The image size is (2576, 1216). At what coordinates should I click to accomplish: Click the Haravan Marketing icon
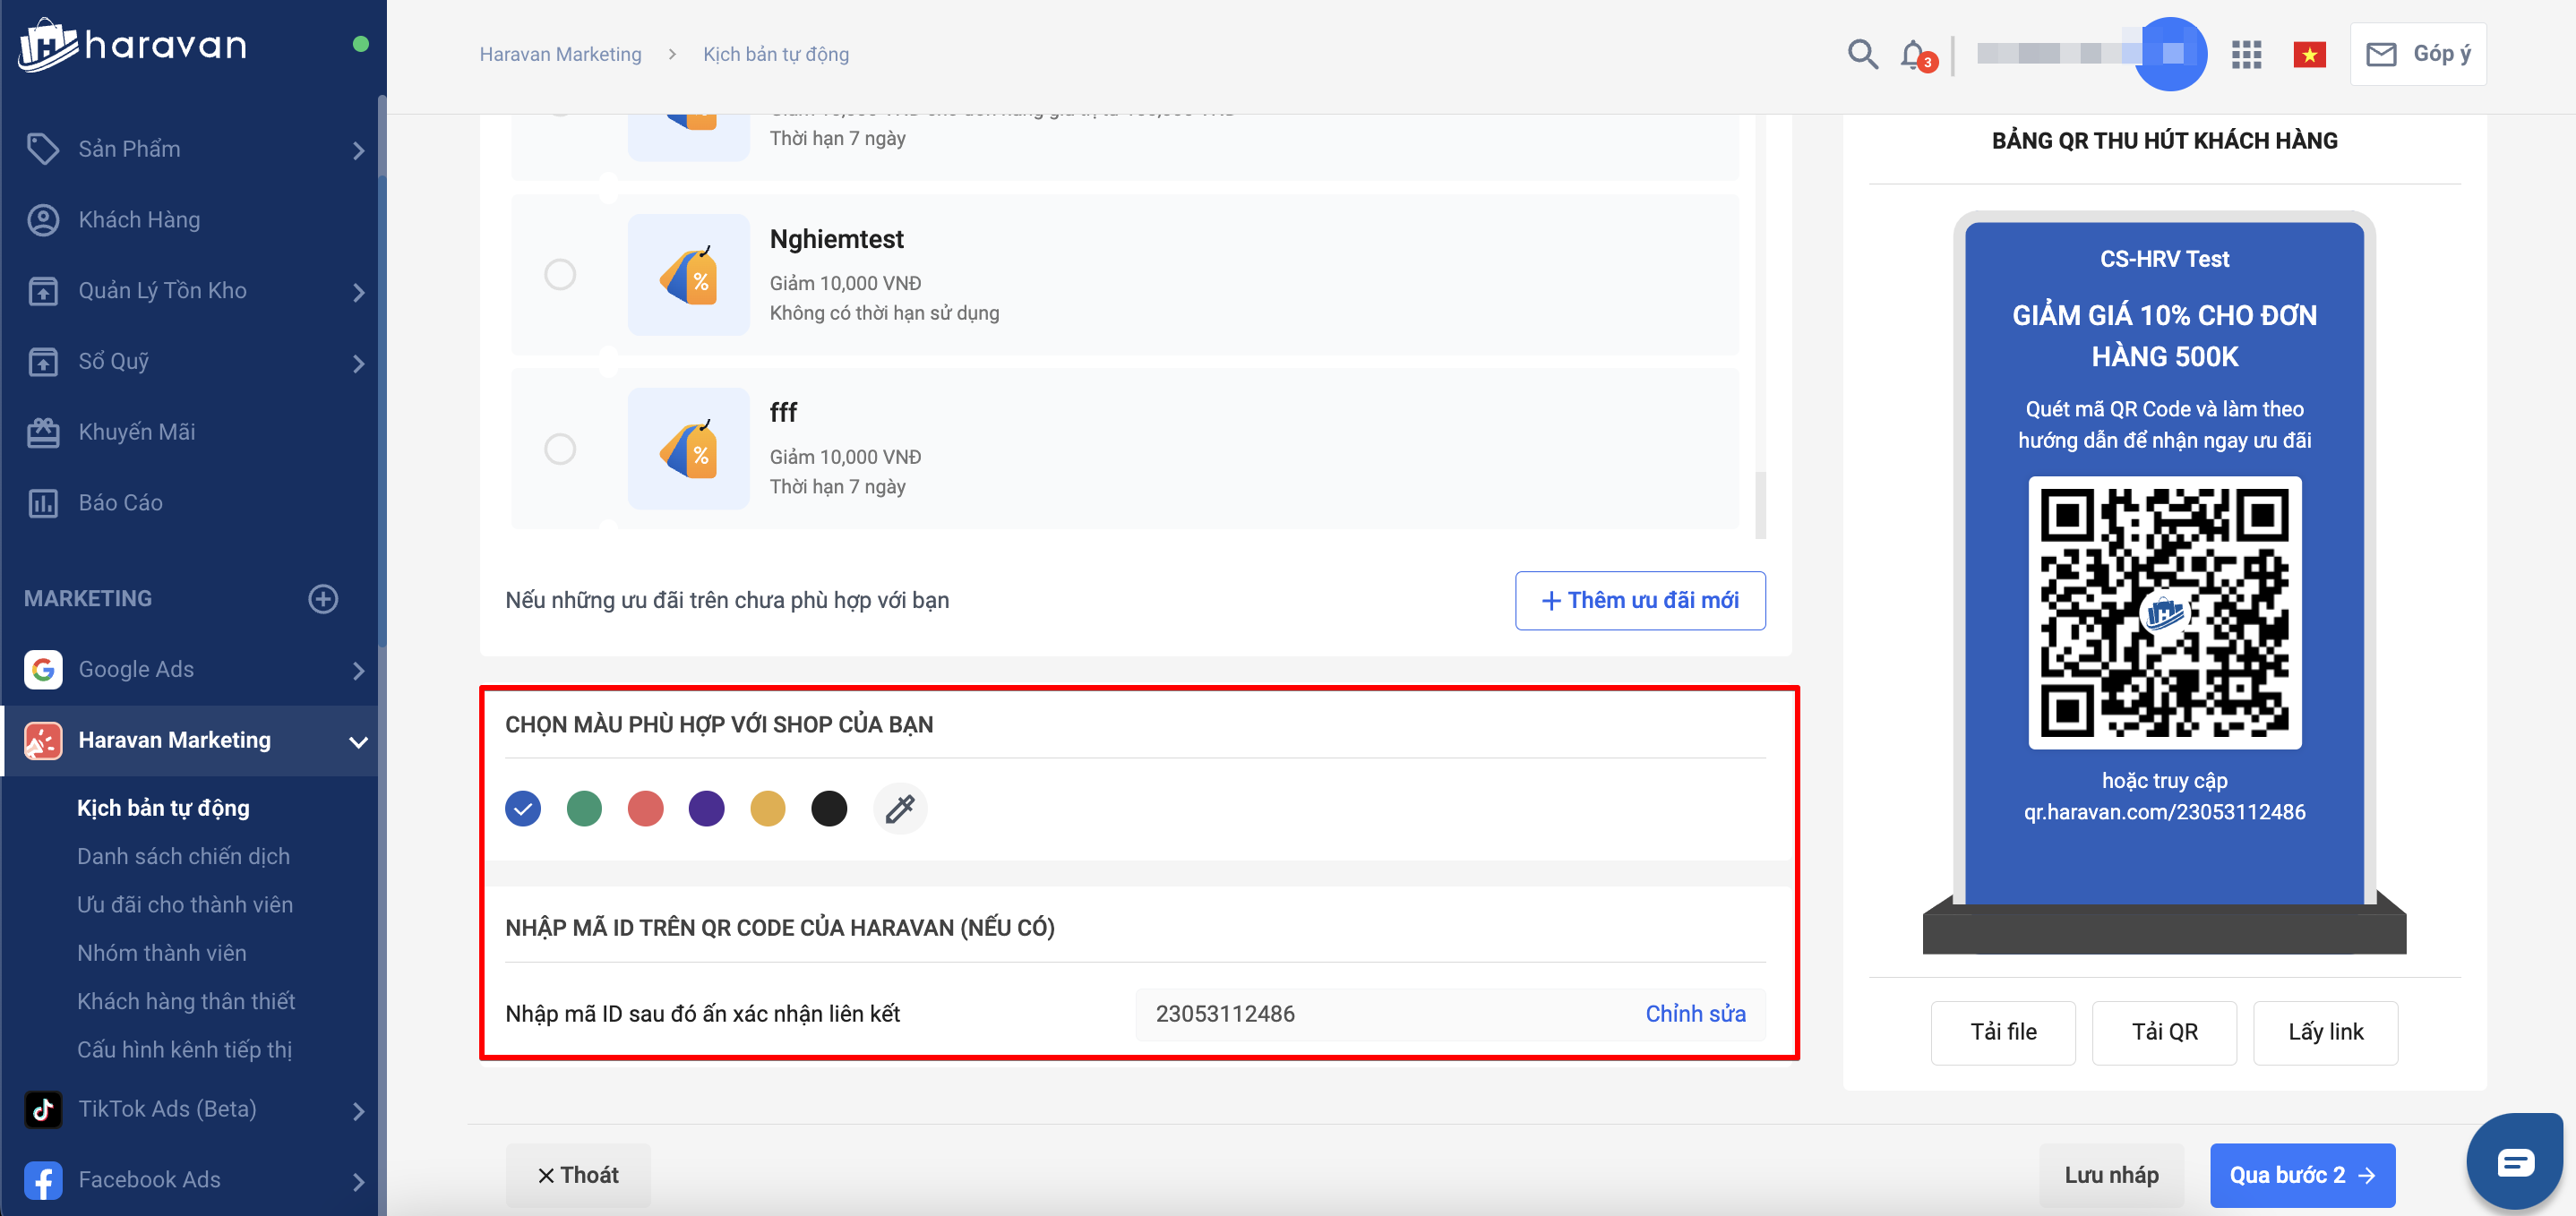tap(43, 740)
